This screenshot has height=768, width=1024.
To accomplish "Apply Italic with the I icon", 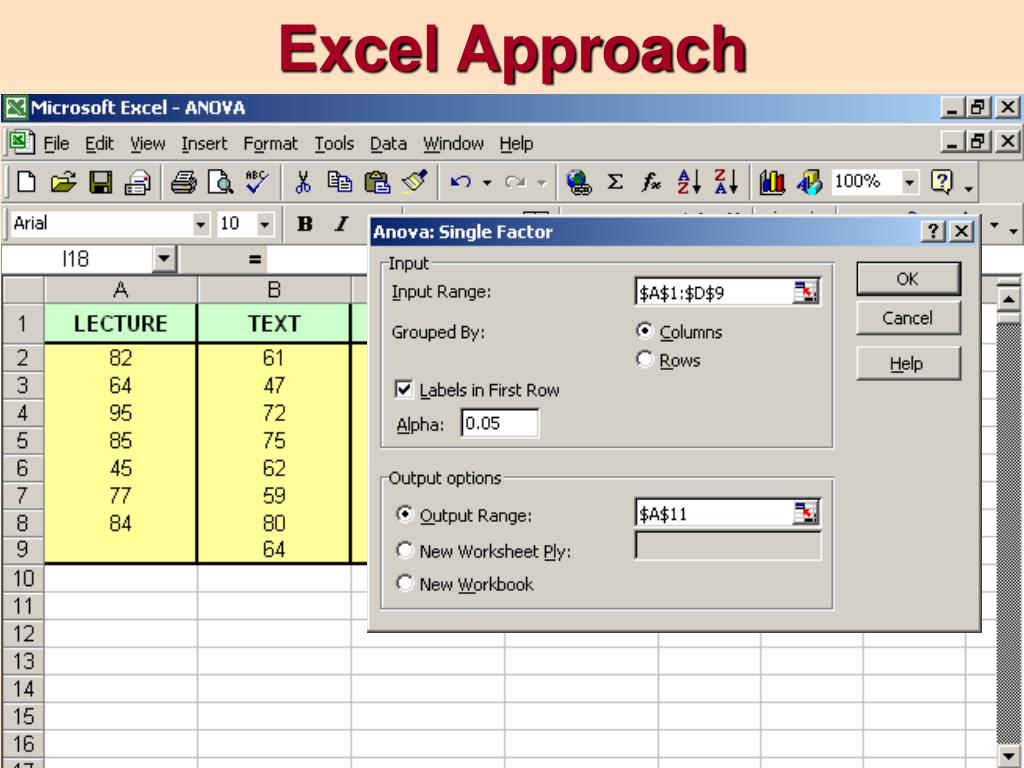I will tap(341, 224).
